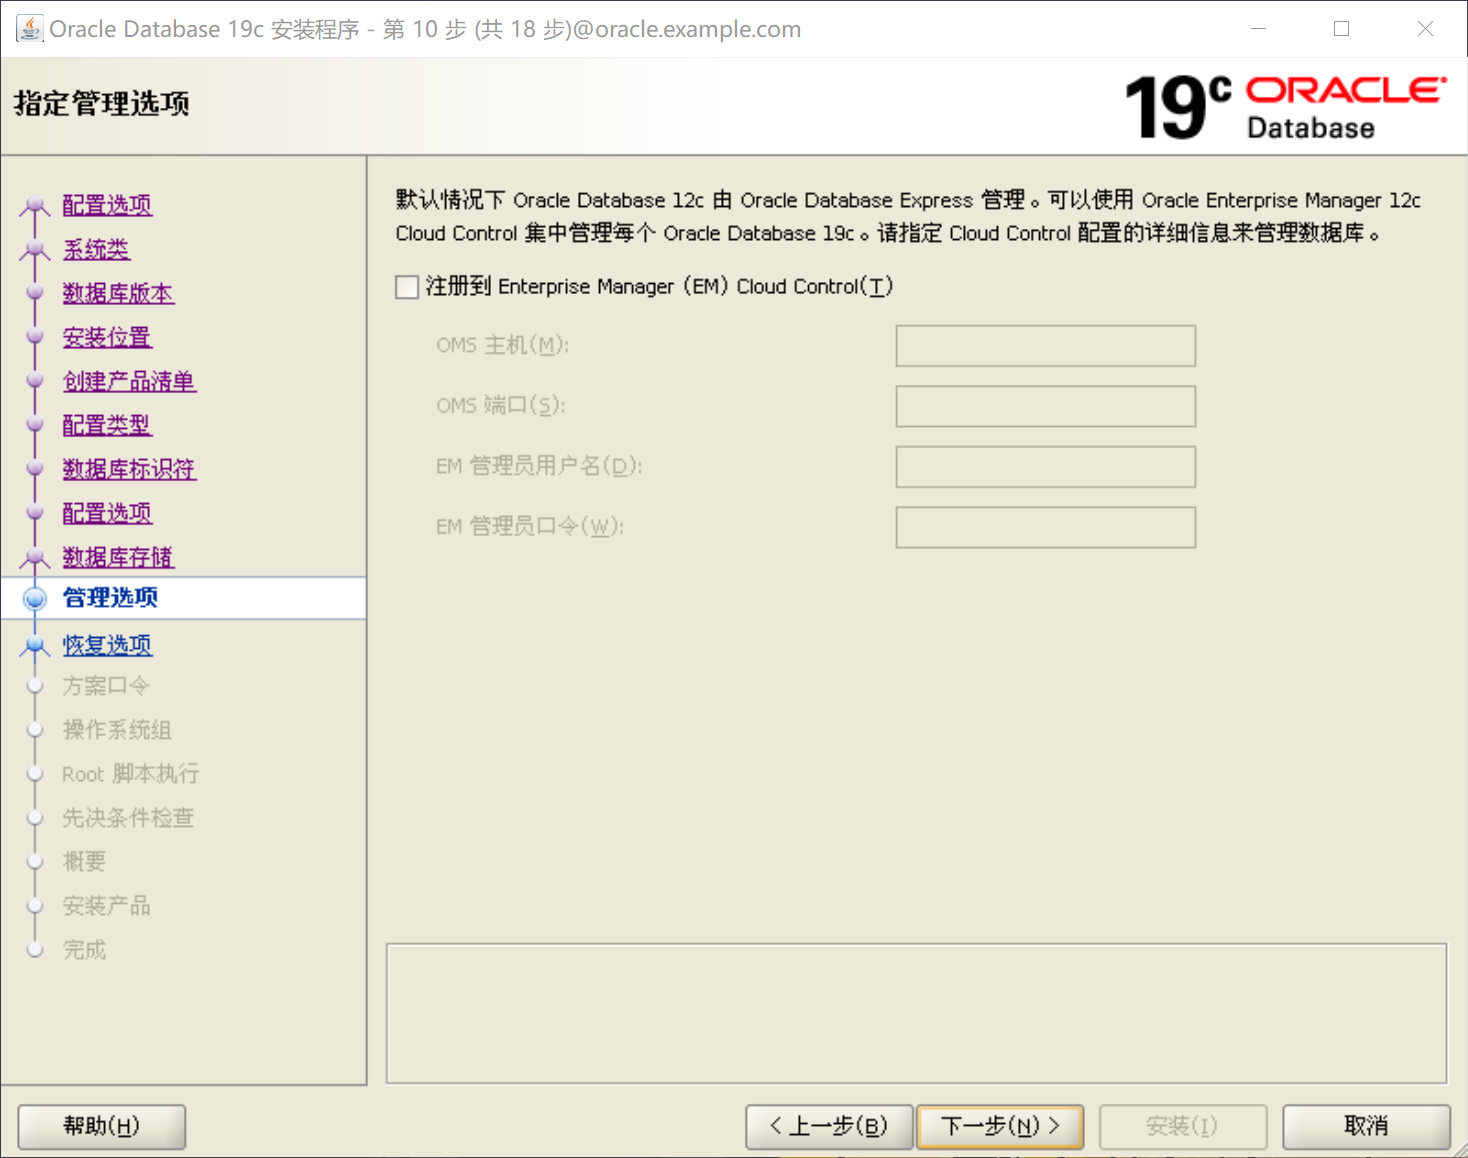1468x1158 pixels.
Task: Click the Java icon in the title bar
Action: coord(28,27)
